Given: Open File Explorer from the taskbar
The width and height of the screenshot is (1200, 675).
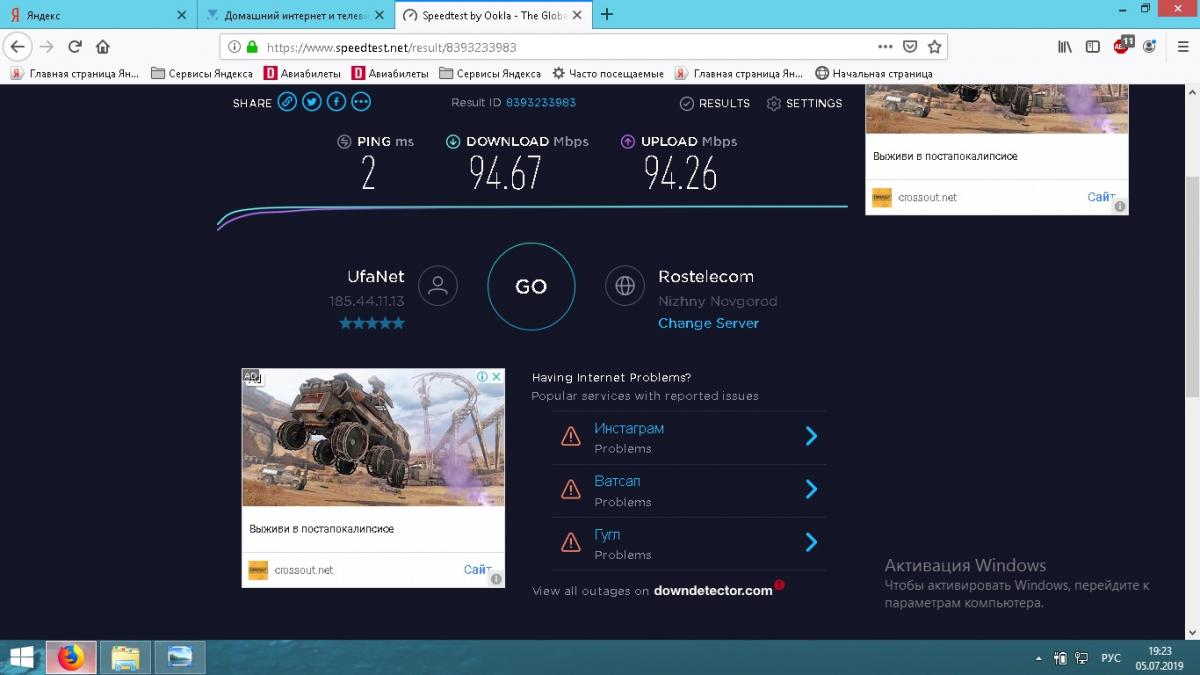Looking at the screenshot, I should 125,657.
